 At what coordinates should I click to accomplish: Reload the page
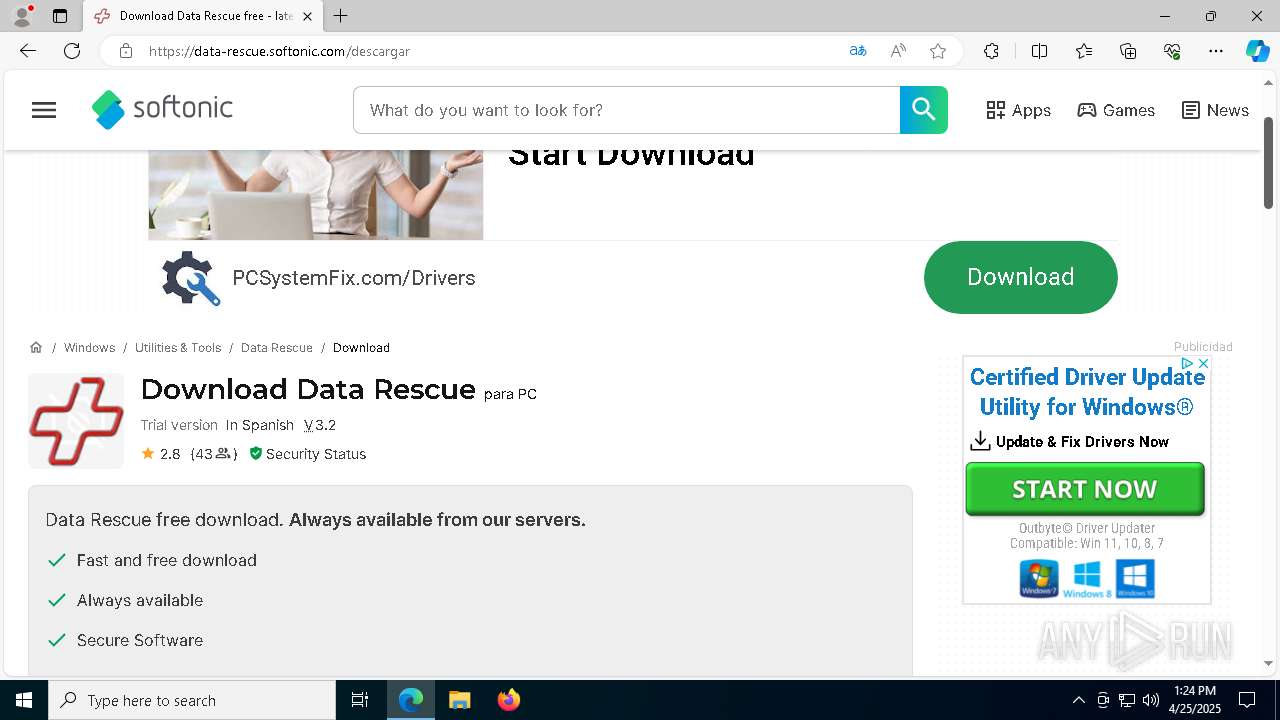click(x=72, y=51)
